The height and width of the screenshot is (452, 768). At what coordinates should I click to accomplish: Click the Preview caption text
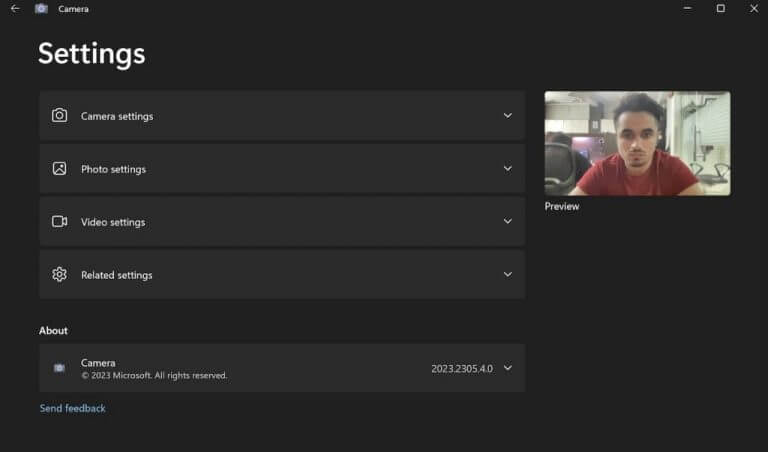pos(562,206)
